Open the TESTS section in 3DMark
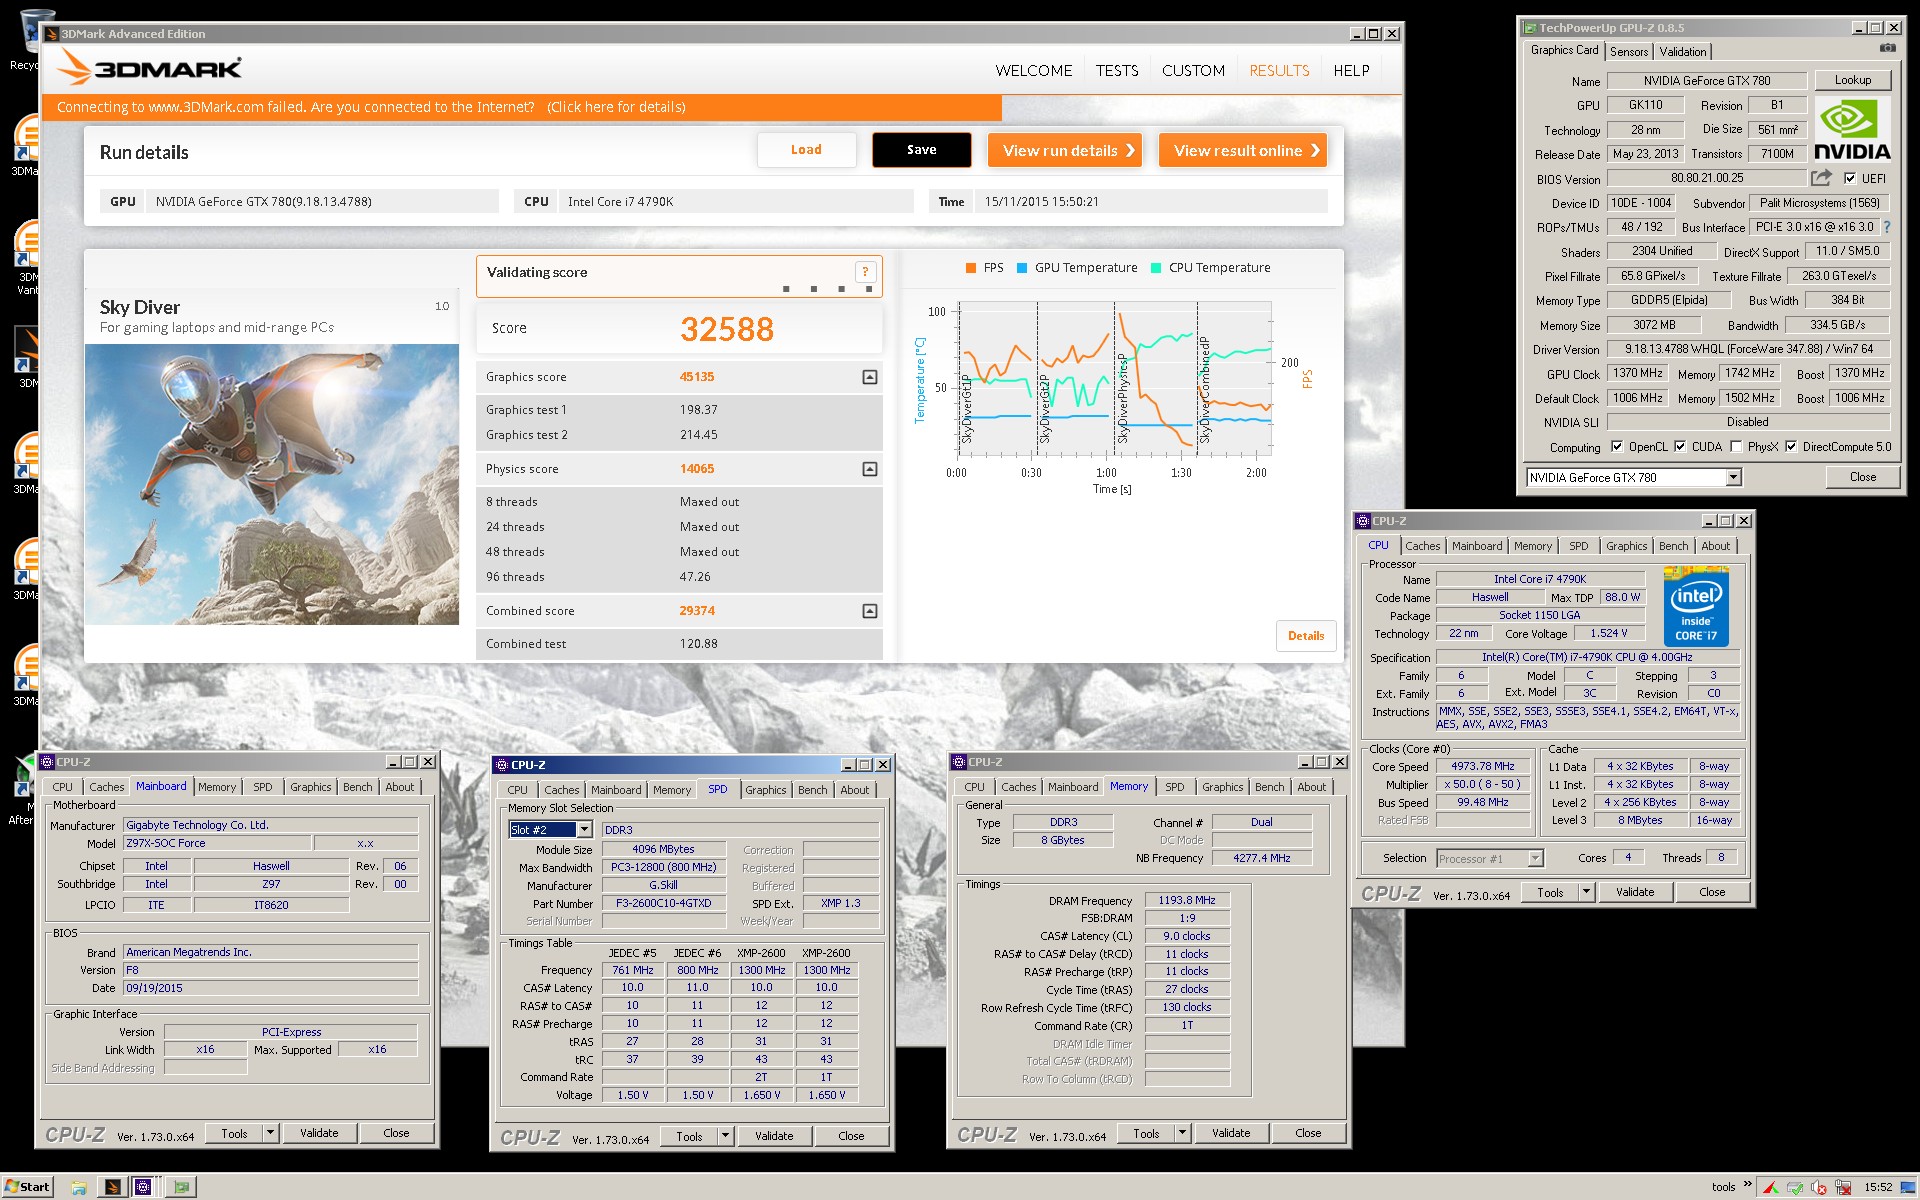The image size is (1920, 1200). 1116,71
